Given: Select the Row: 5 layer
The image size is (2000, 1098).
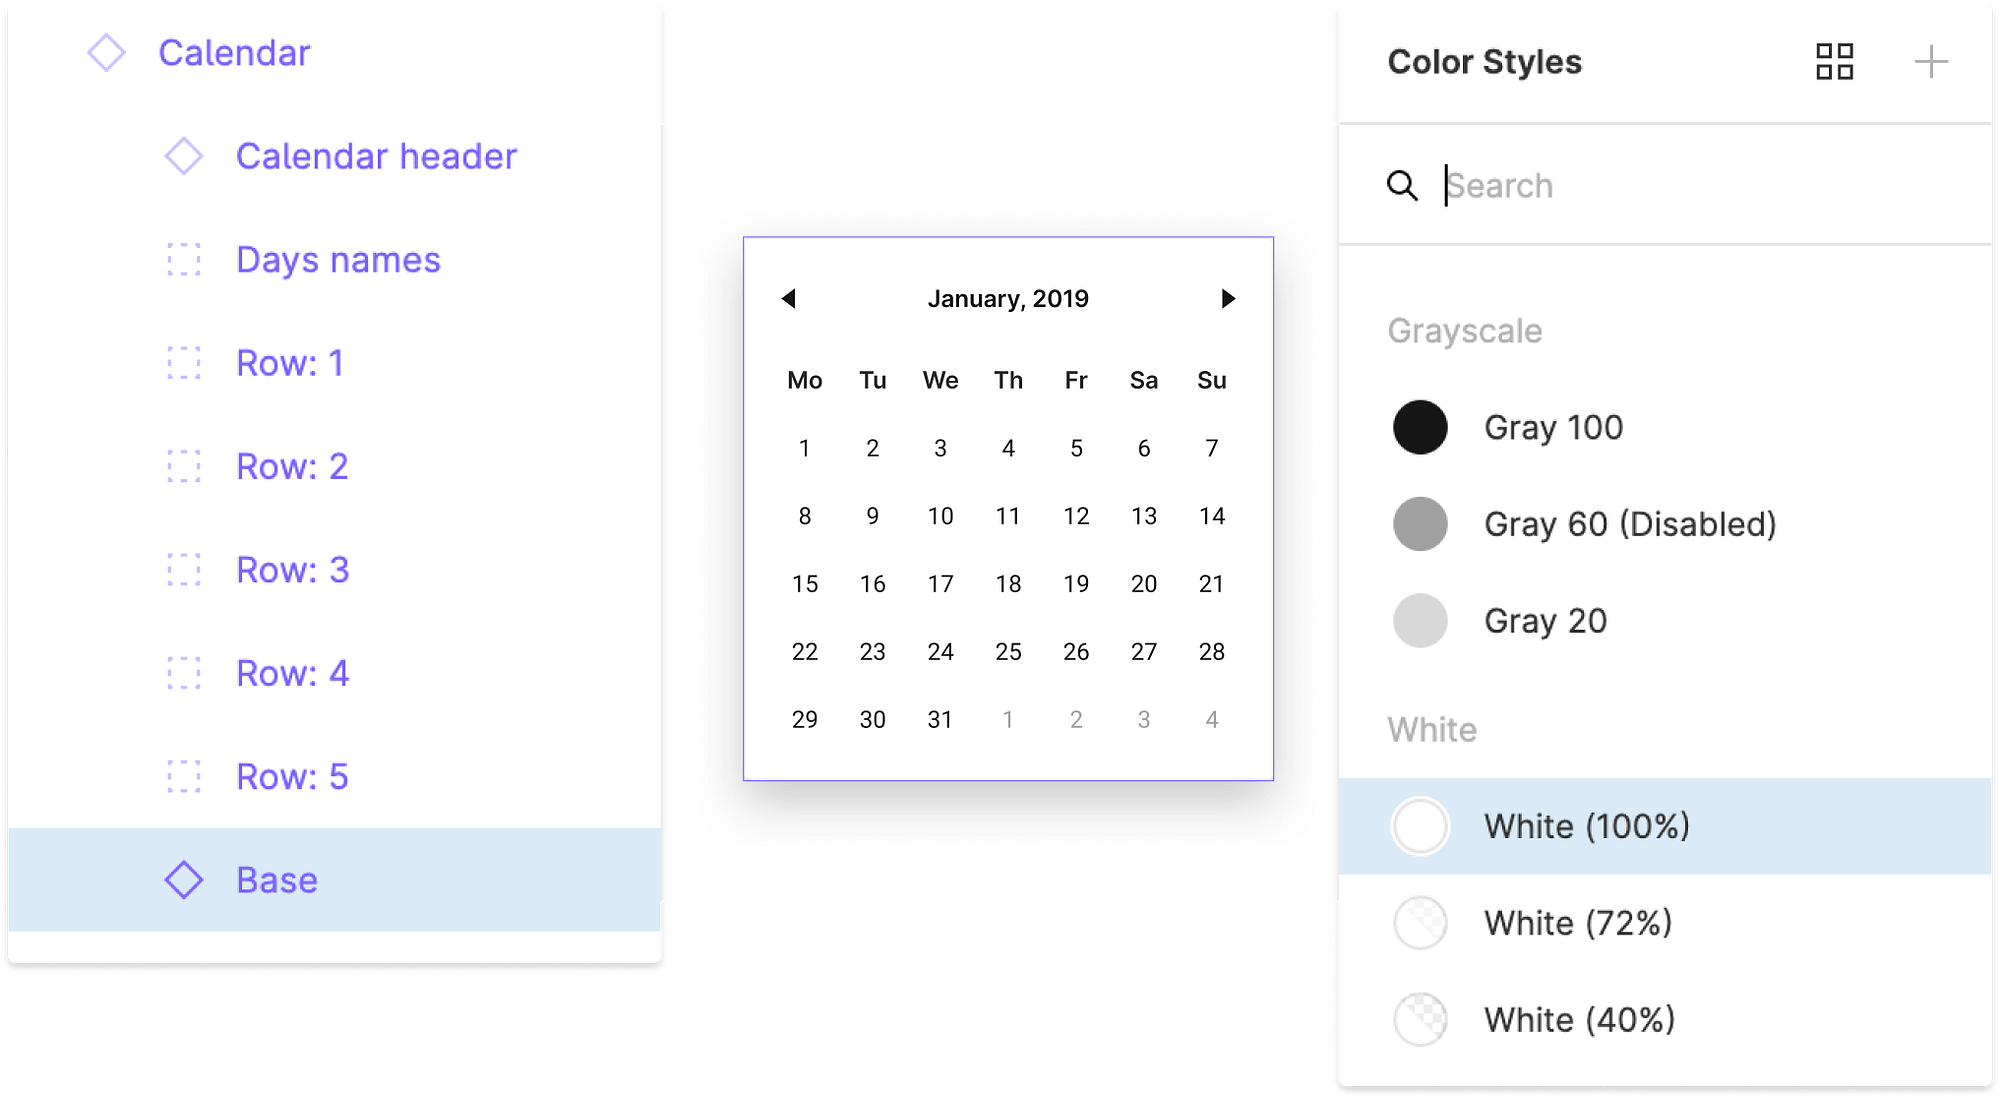Looking at the screenshot, I should (335, 777).
